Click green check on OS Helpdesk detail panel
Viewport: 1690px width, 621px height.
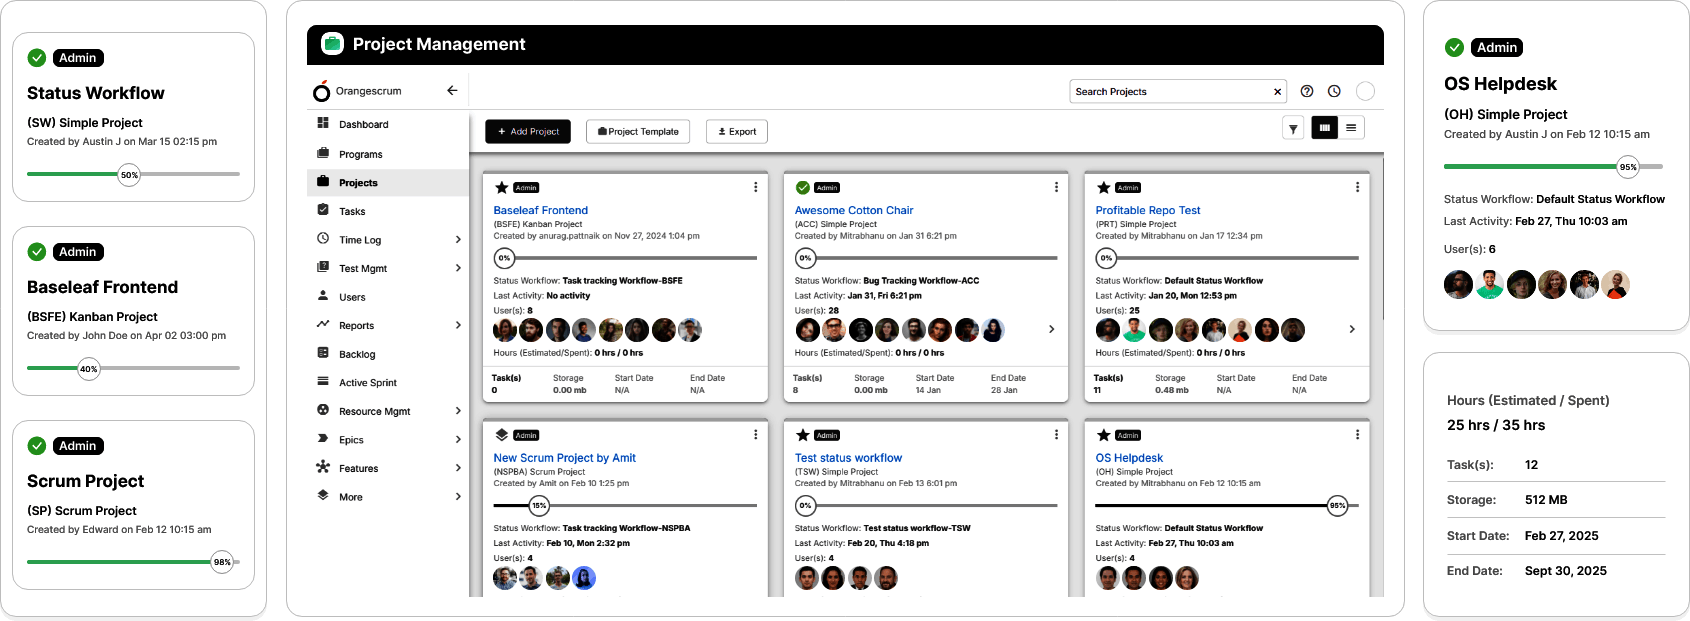pyautogui.click(x=1454, y=47)
